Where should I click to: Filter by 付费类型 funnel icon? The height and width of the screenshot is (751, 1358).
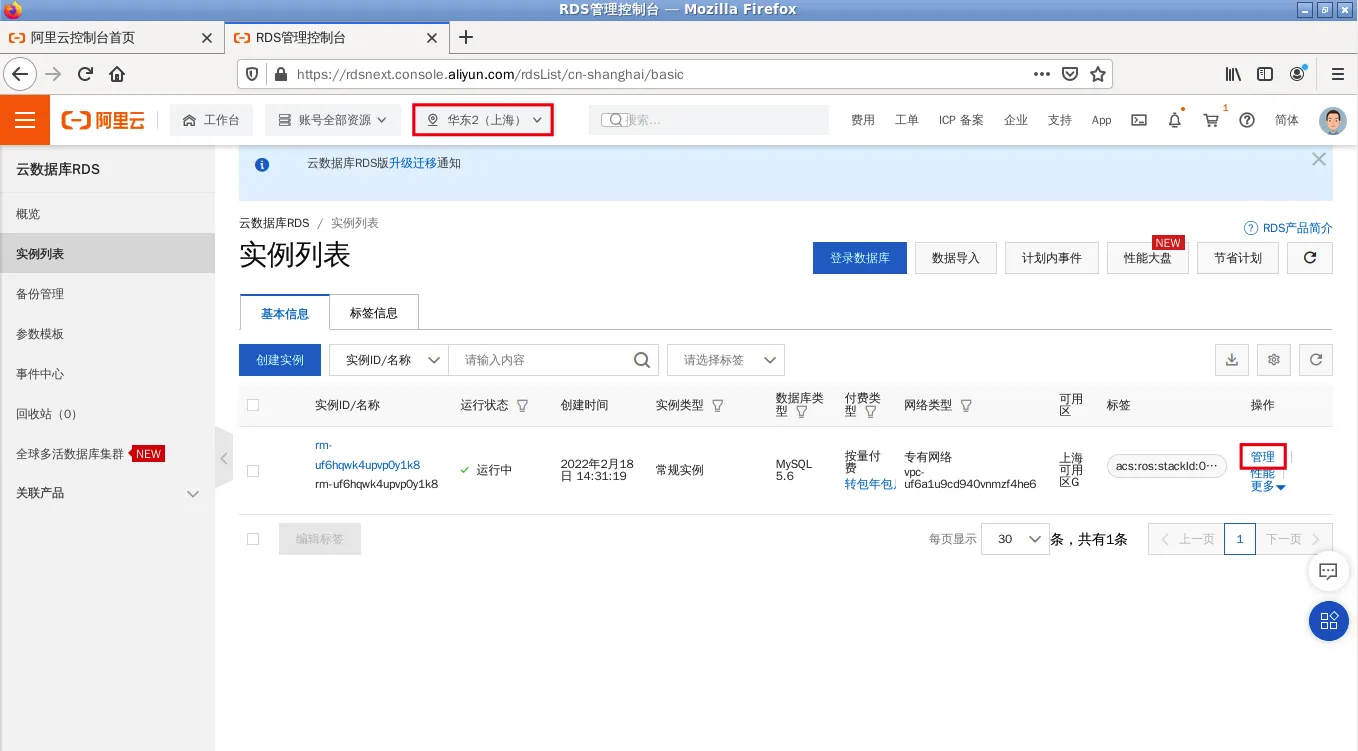tap(870, 412)
